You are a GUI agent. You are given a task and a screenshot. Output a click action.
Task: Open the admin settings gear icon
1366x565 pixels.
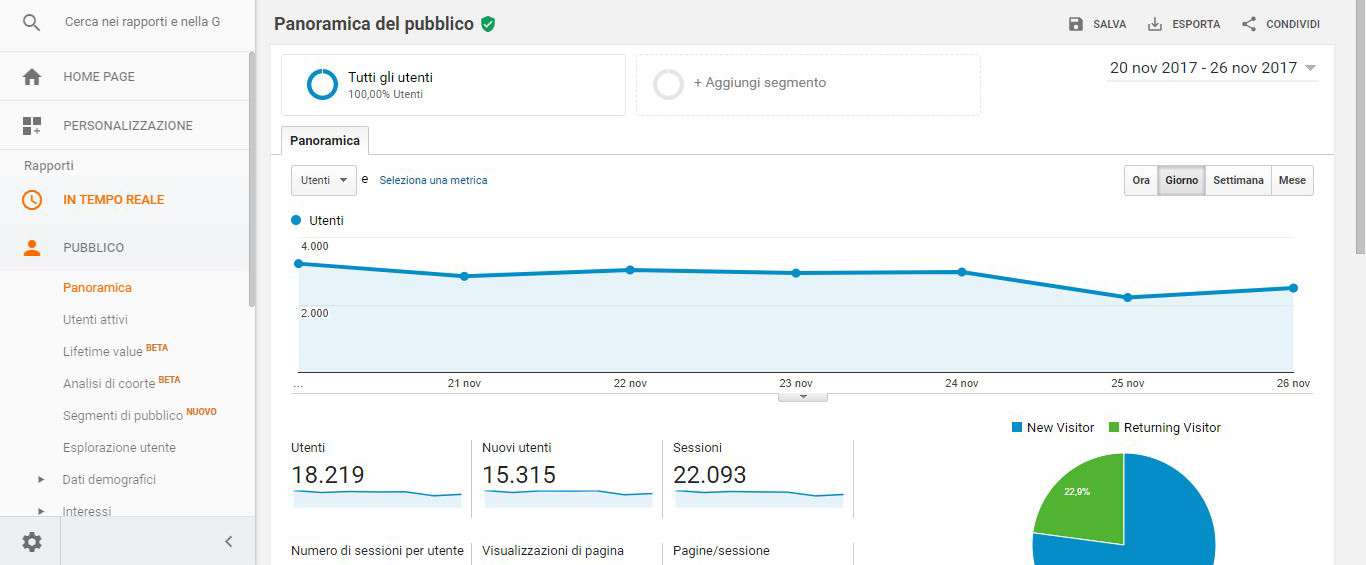[x=32, y=542]
